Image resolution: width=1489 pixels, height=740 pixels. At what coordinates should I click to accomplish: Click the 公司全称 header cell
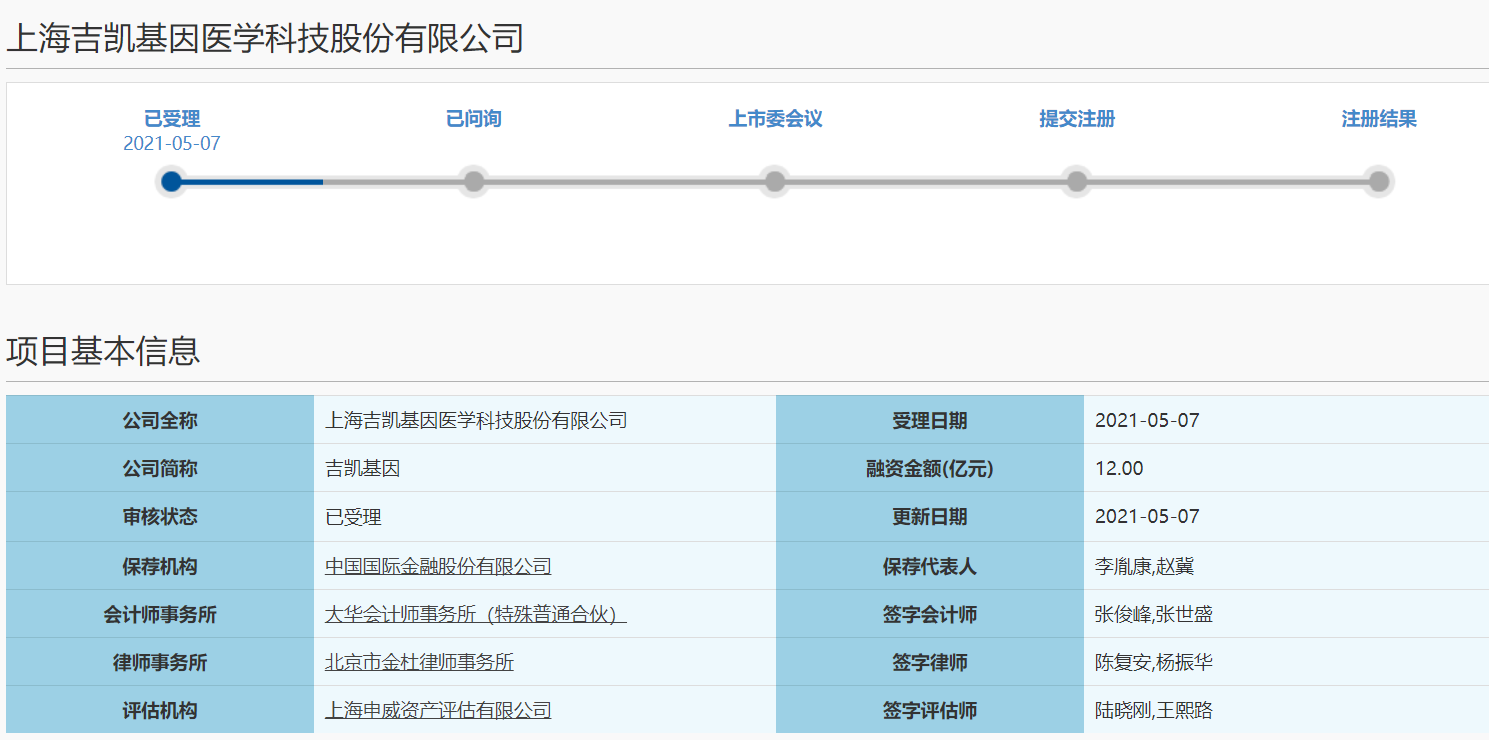[x=160, y=420]
